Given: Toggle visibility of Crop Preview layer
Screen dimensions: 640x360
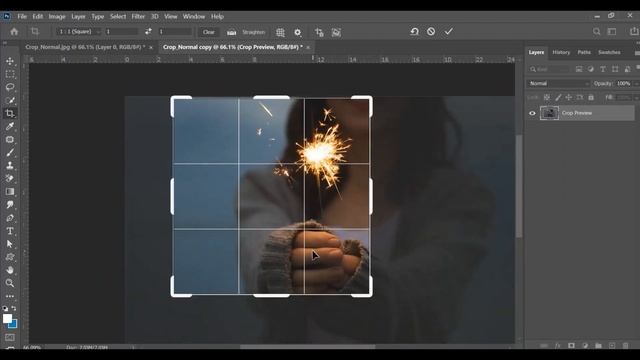Looking at the screenshot, I should (532, 113).
